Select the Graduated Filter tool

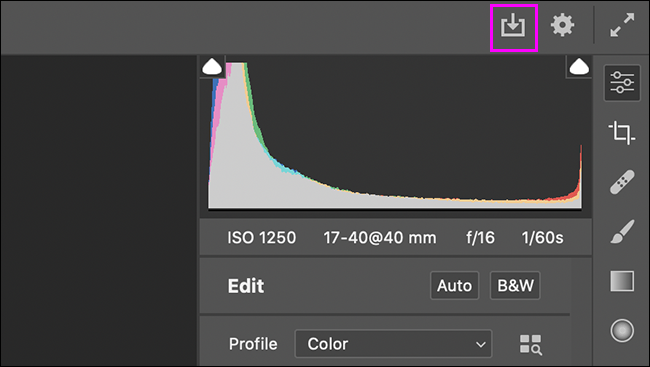[x=622, y=281]
